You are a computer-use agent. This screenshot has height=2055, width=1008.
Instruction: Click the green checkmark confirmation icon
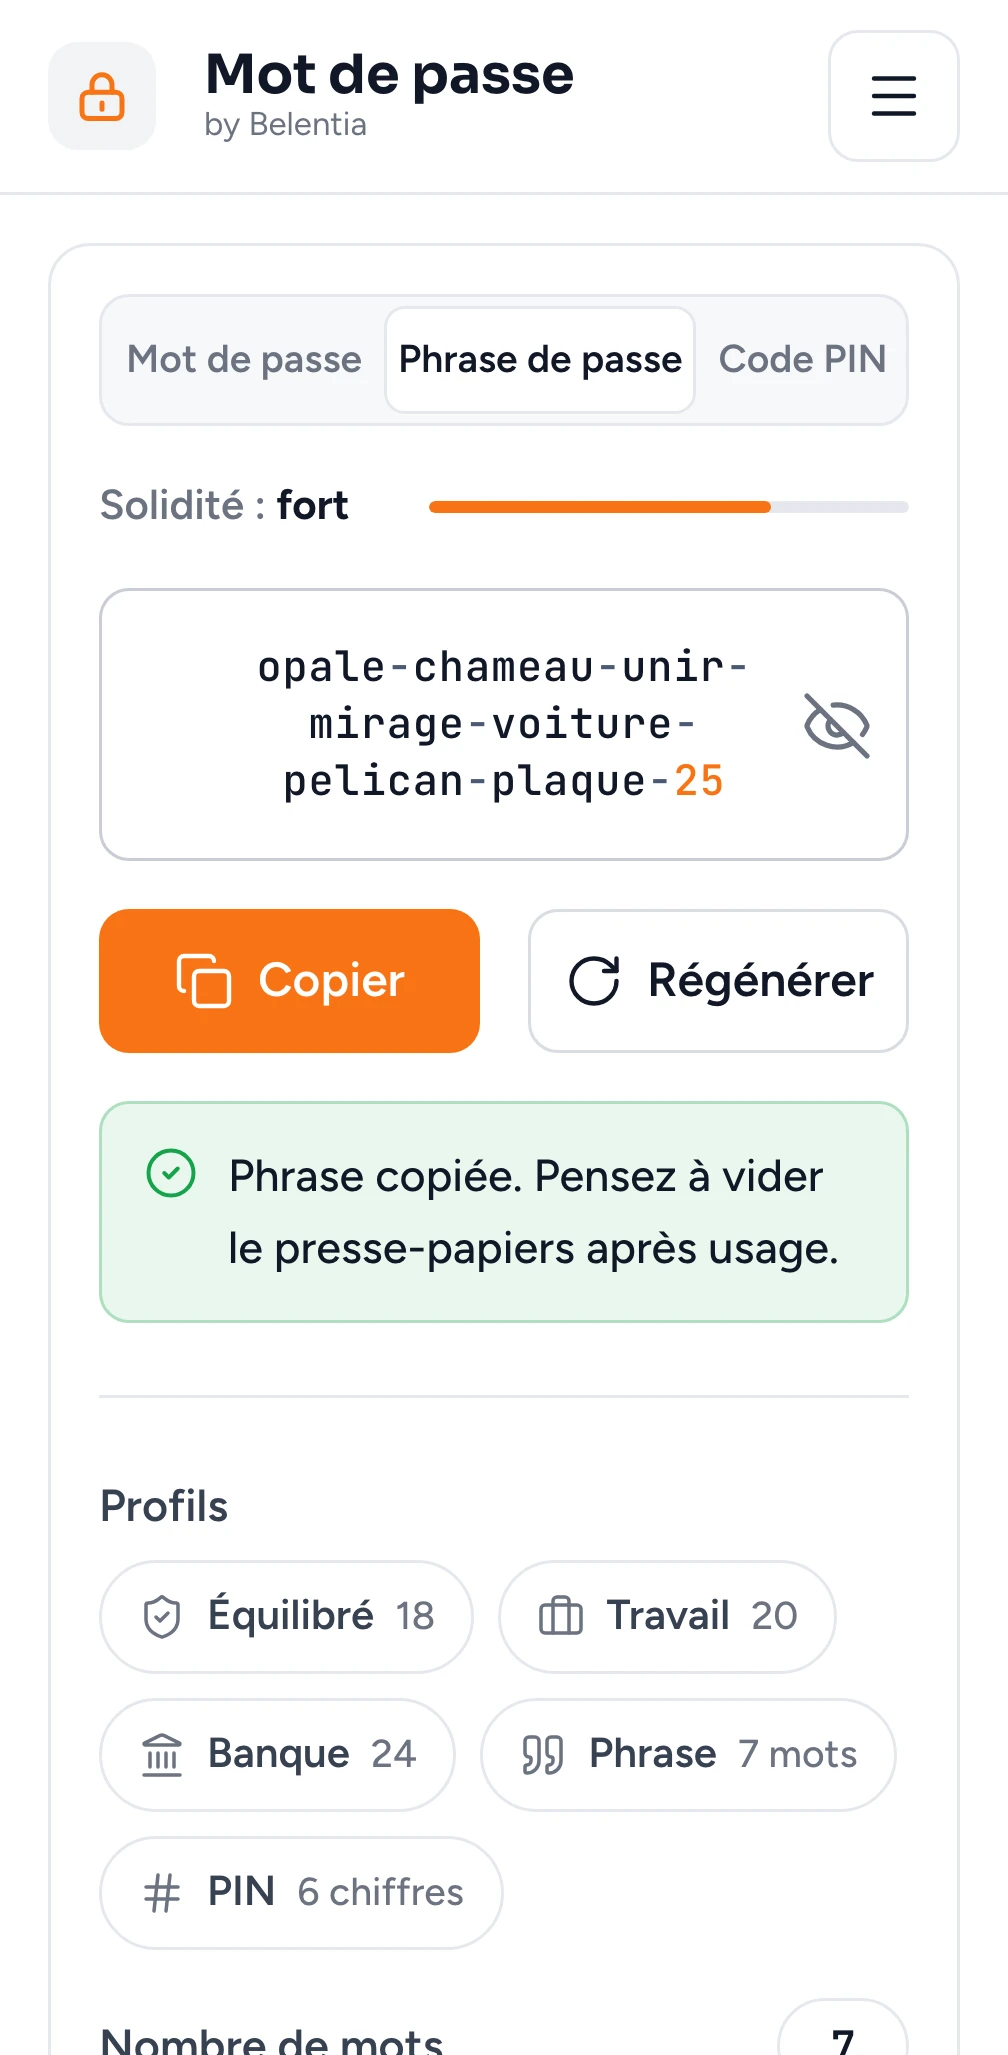click(171, 1173)
